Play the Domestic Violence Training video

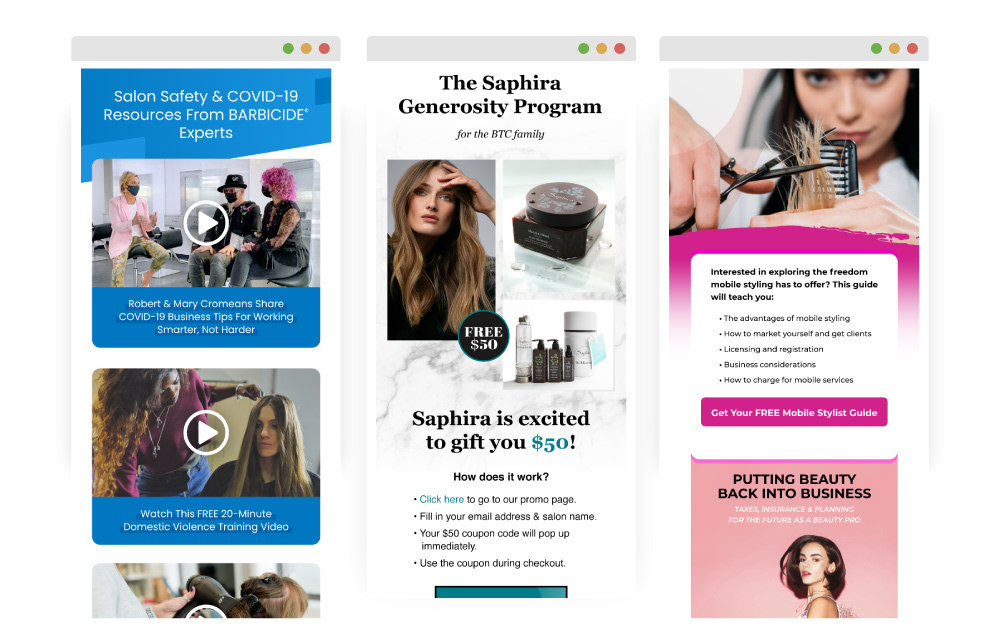pyautogui.click(x=205, y=433)
